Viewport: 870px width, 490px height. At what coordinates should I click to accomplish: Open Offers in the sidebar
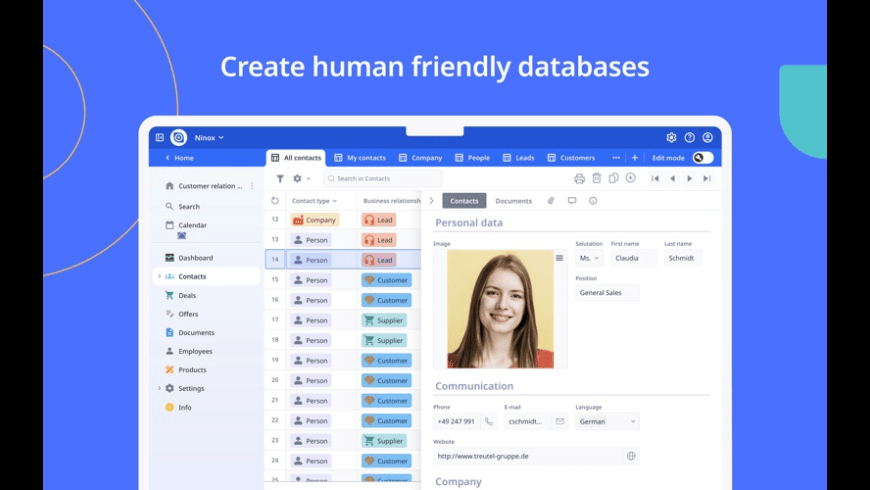[x=188, y=314]
